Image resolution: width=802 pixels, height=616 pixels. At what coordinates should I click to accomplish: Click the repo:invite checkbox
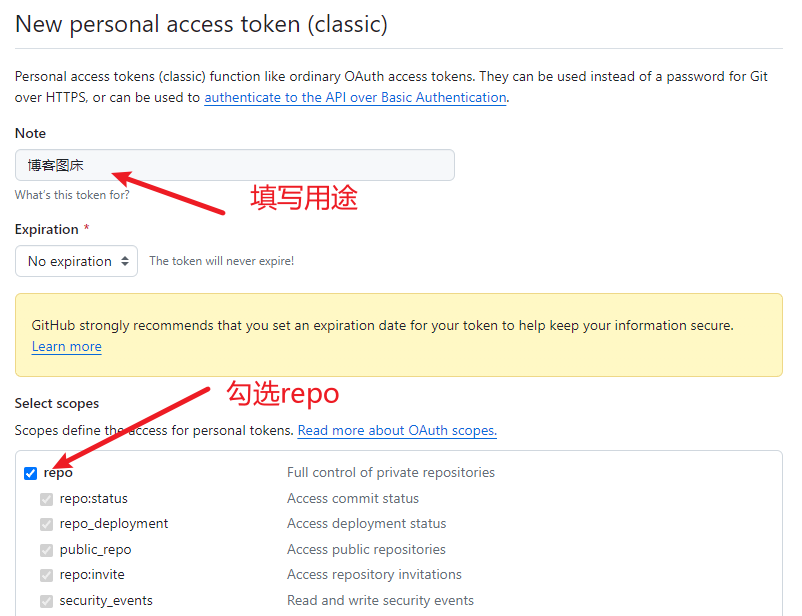(x=47, y=576)
